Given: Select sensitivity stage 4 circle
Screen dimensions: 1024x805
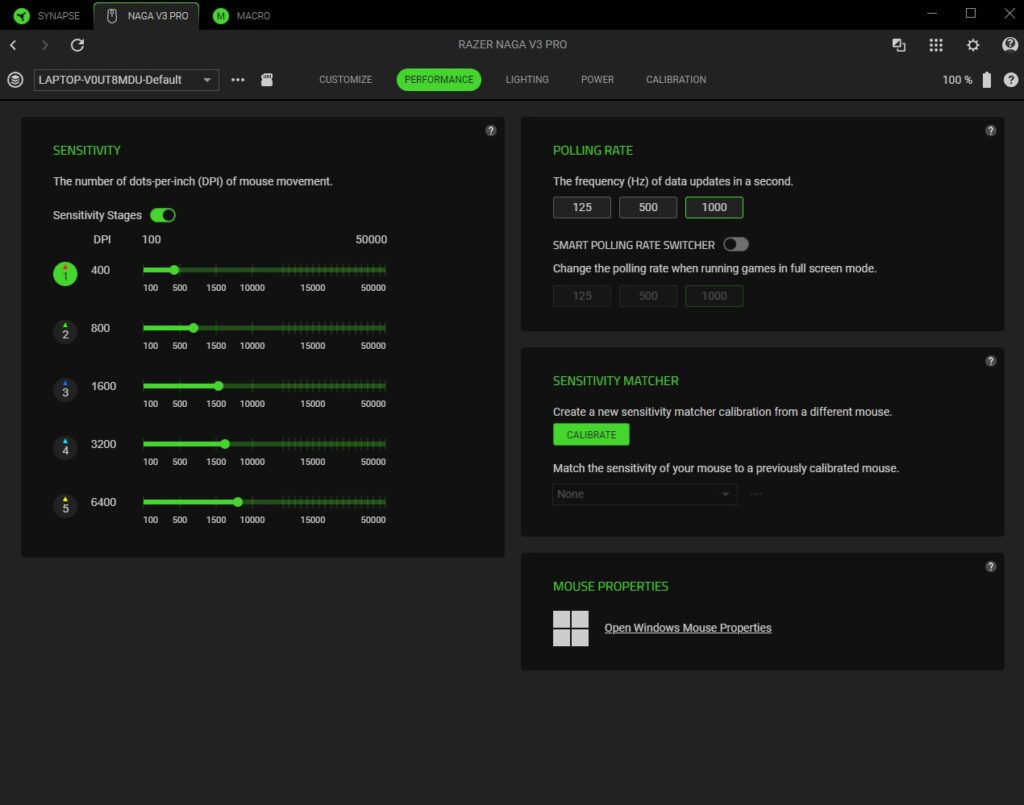Looking at the screenshot, I should [x=65, y=448].
